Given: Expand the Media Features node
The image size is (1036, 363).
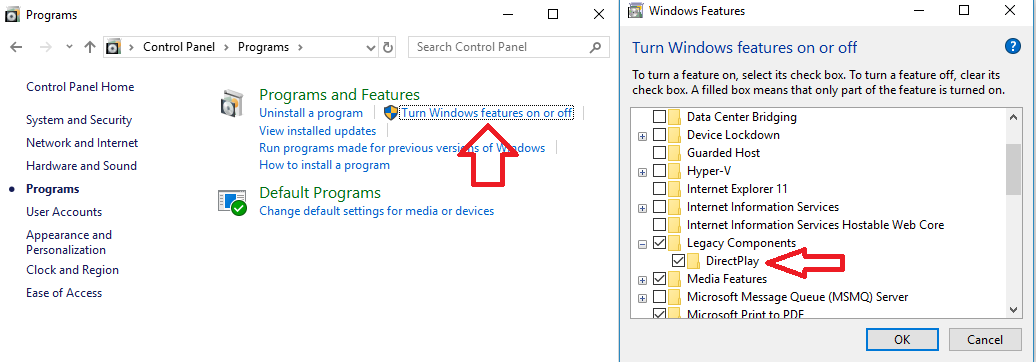Looking at the screenshot, I should pyautogui.click(x=642, y=280).
